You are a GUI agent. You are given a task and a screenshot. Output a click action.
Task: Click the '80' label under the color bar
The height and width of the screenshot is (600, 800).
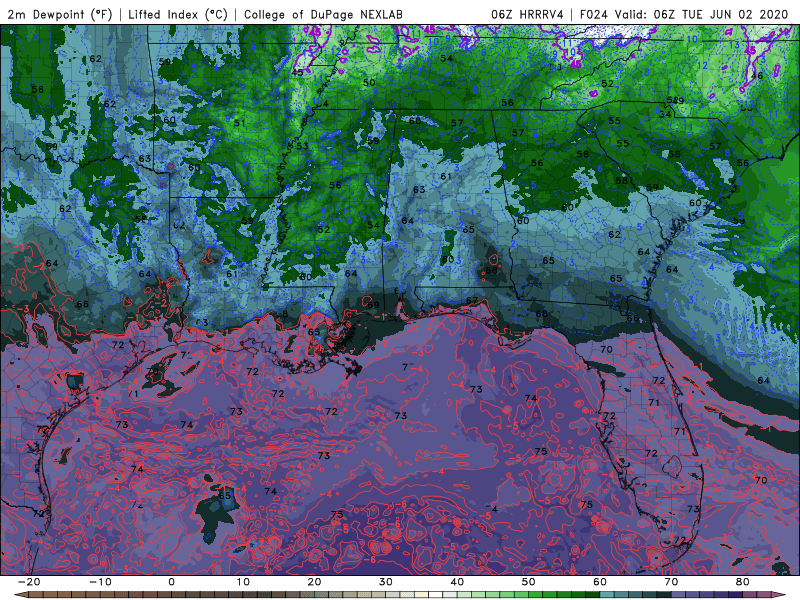[x=743, y=582]
